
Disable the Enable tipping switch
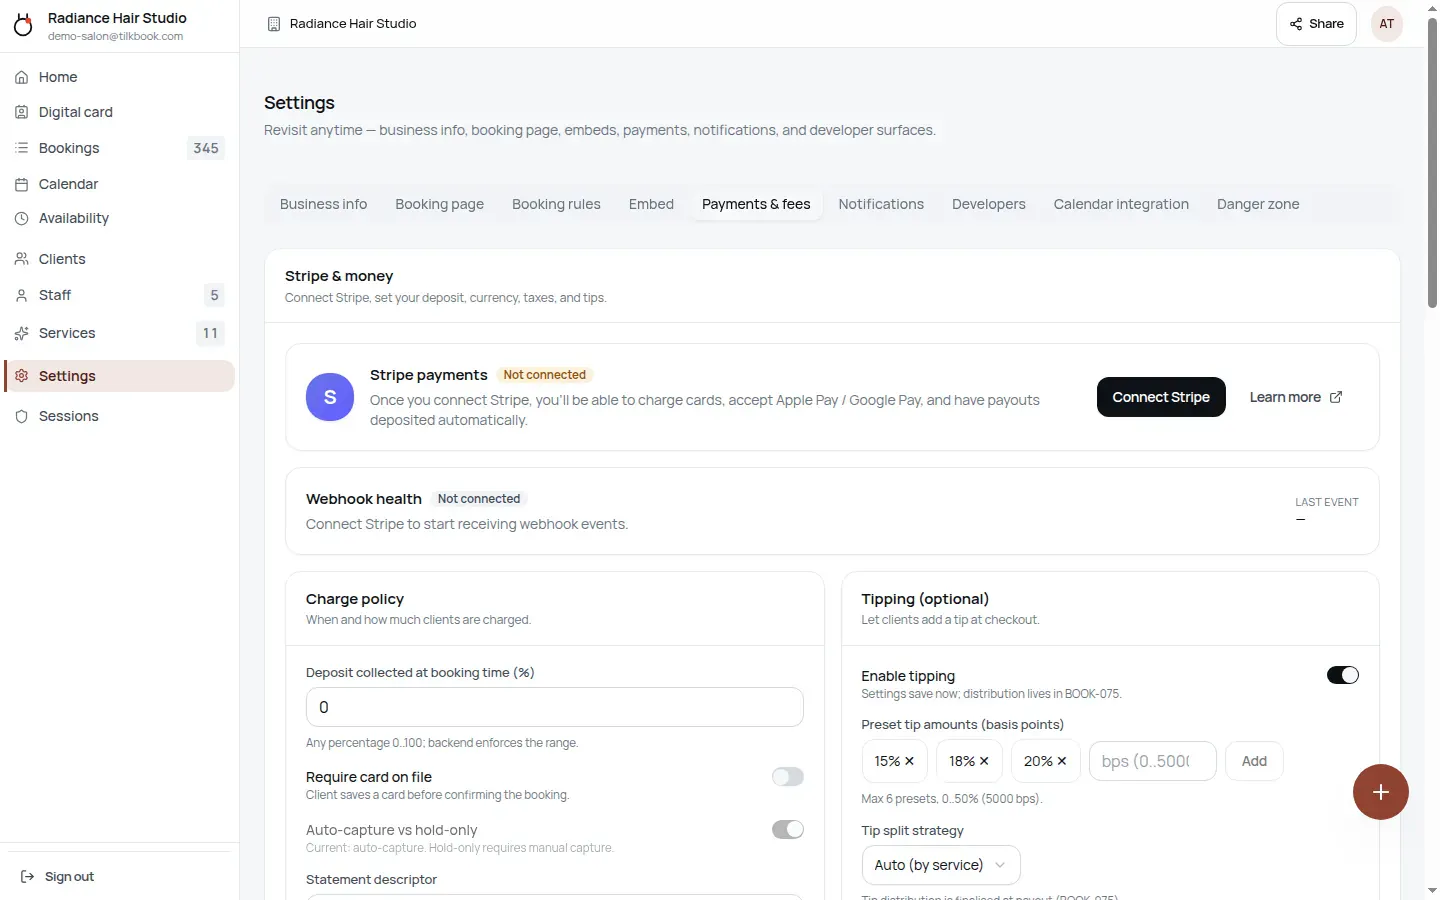coord(1343,675)
